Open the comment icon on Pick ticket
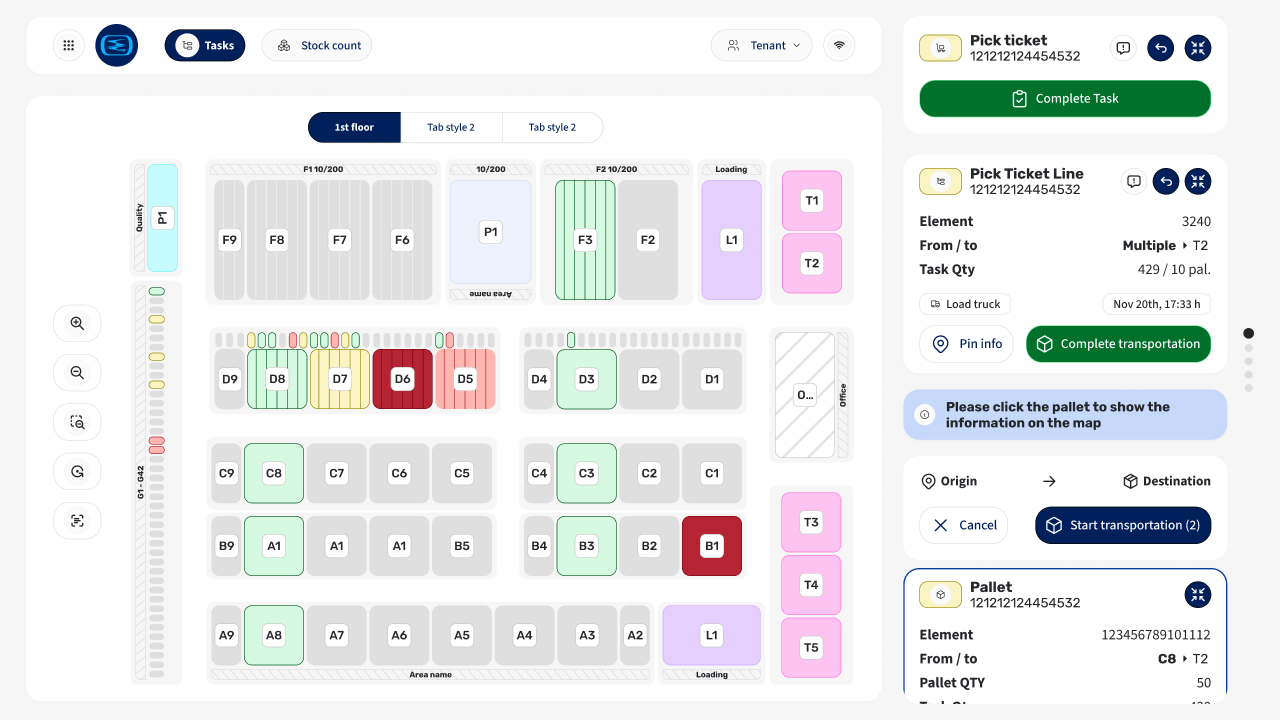Viewport: 1280px width, 720px height. pyautogui.click(x=1123, y=47)
